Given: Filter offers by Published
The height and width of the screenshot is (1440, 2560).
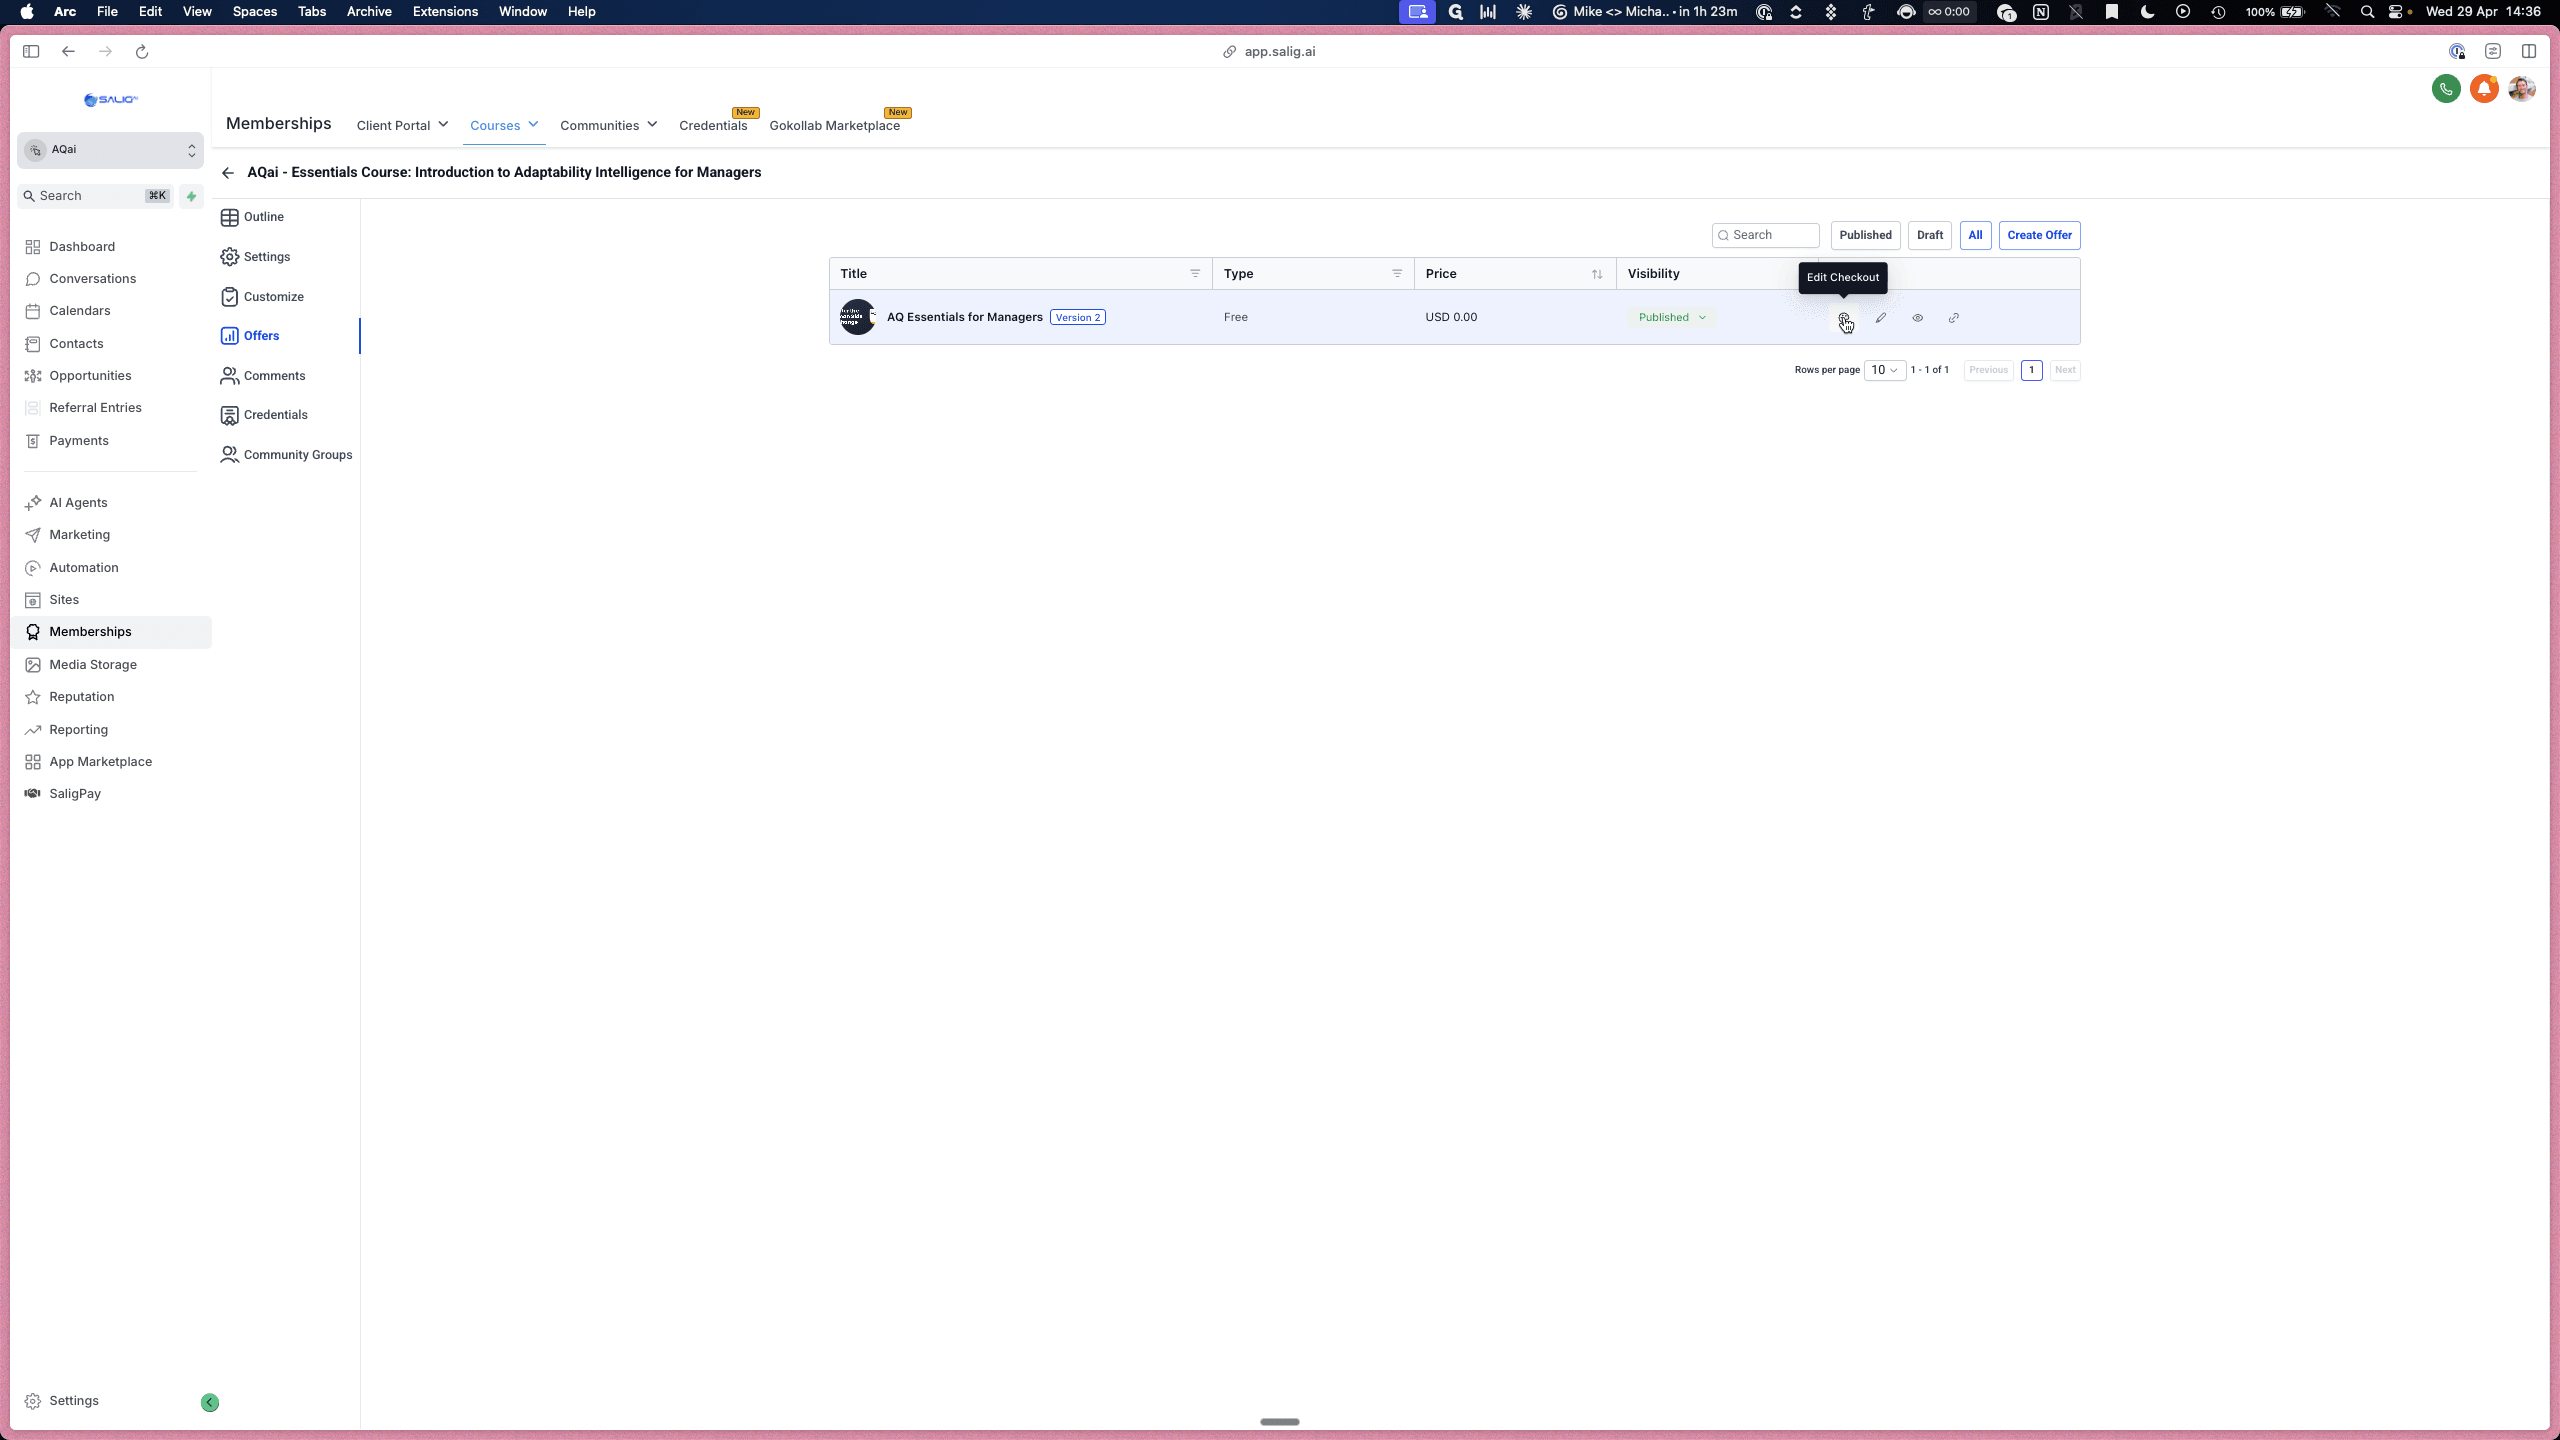Looking at the screenshot, I should coord(1865,235).
